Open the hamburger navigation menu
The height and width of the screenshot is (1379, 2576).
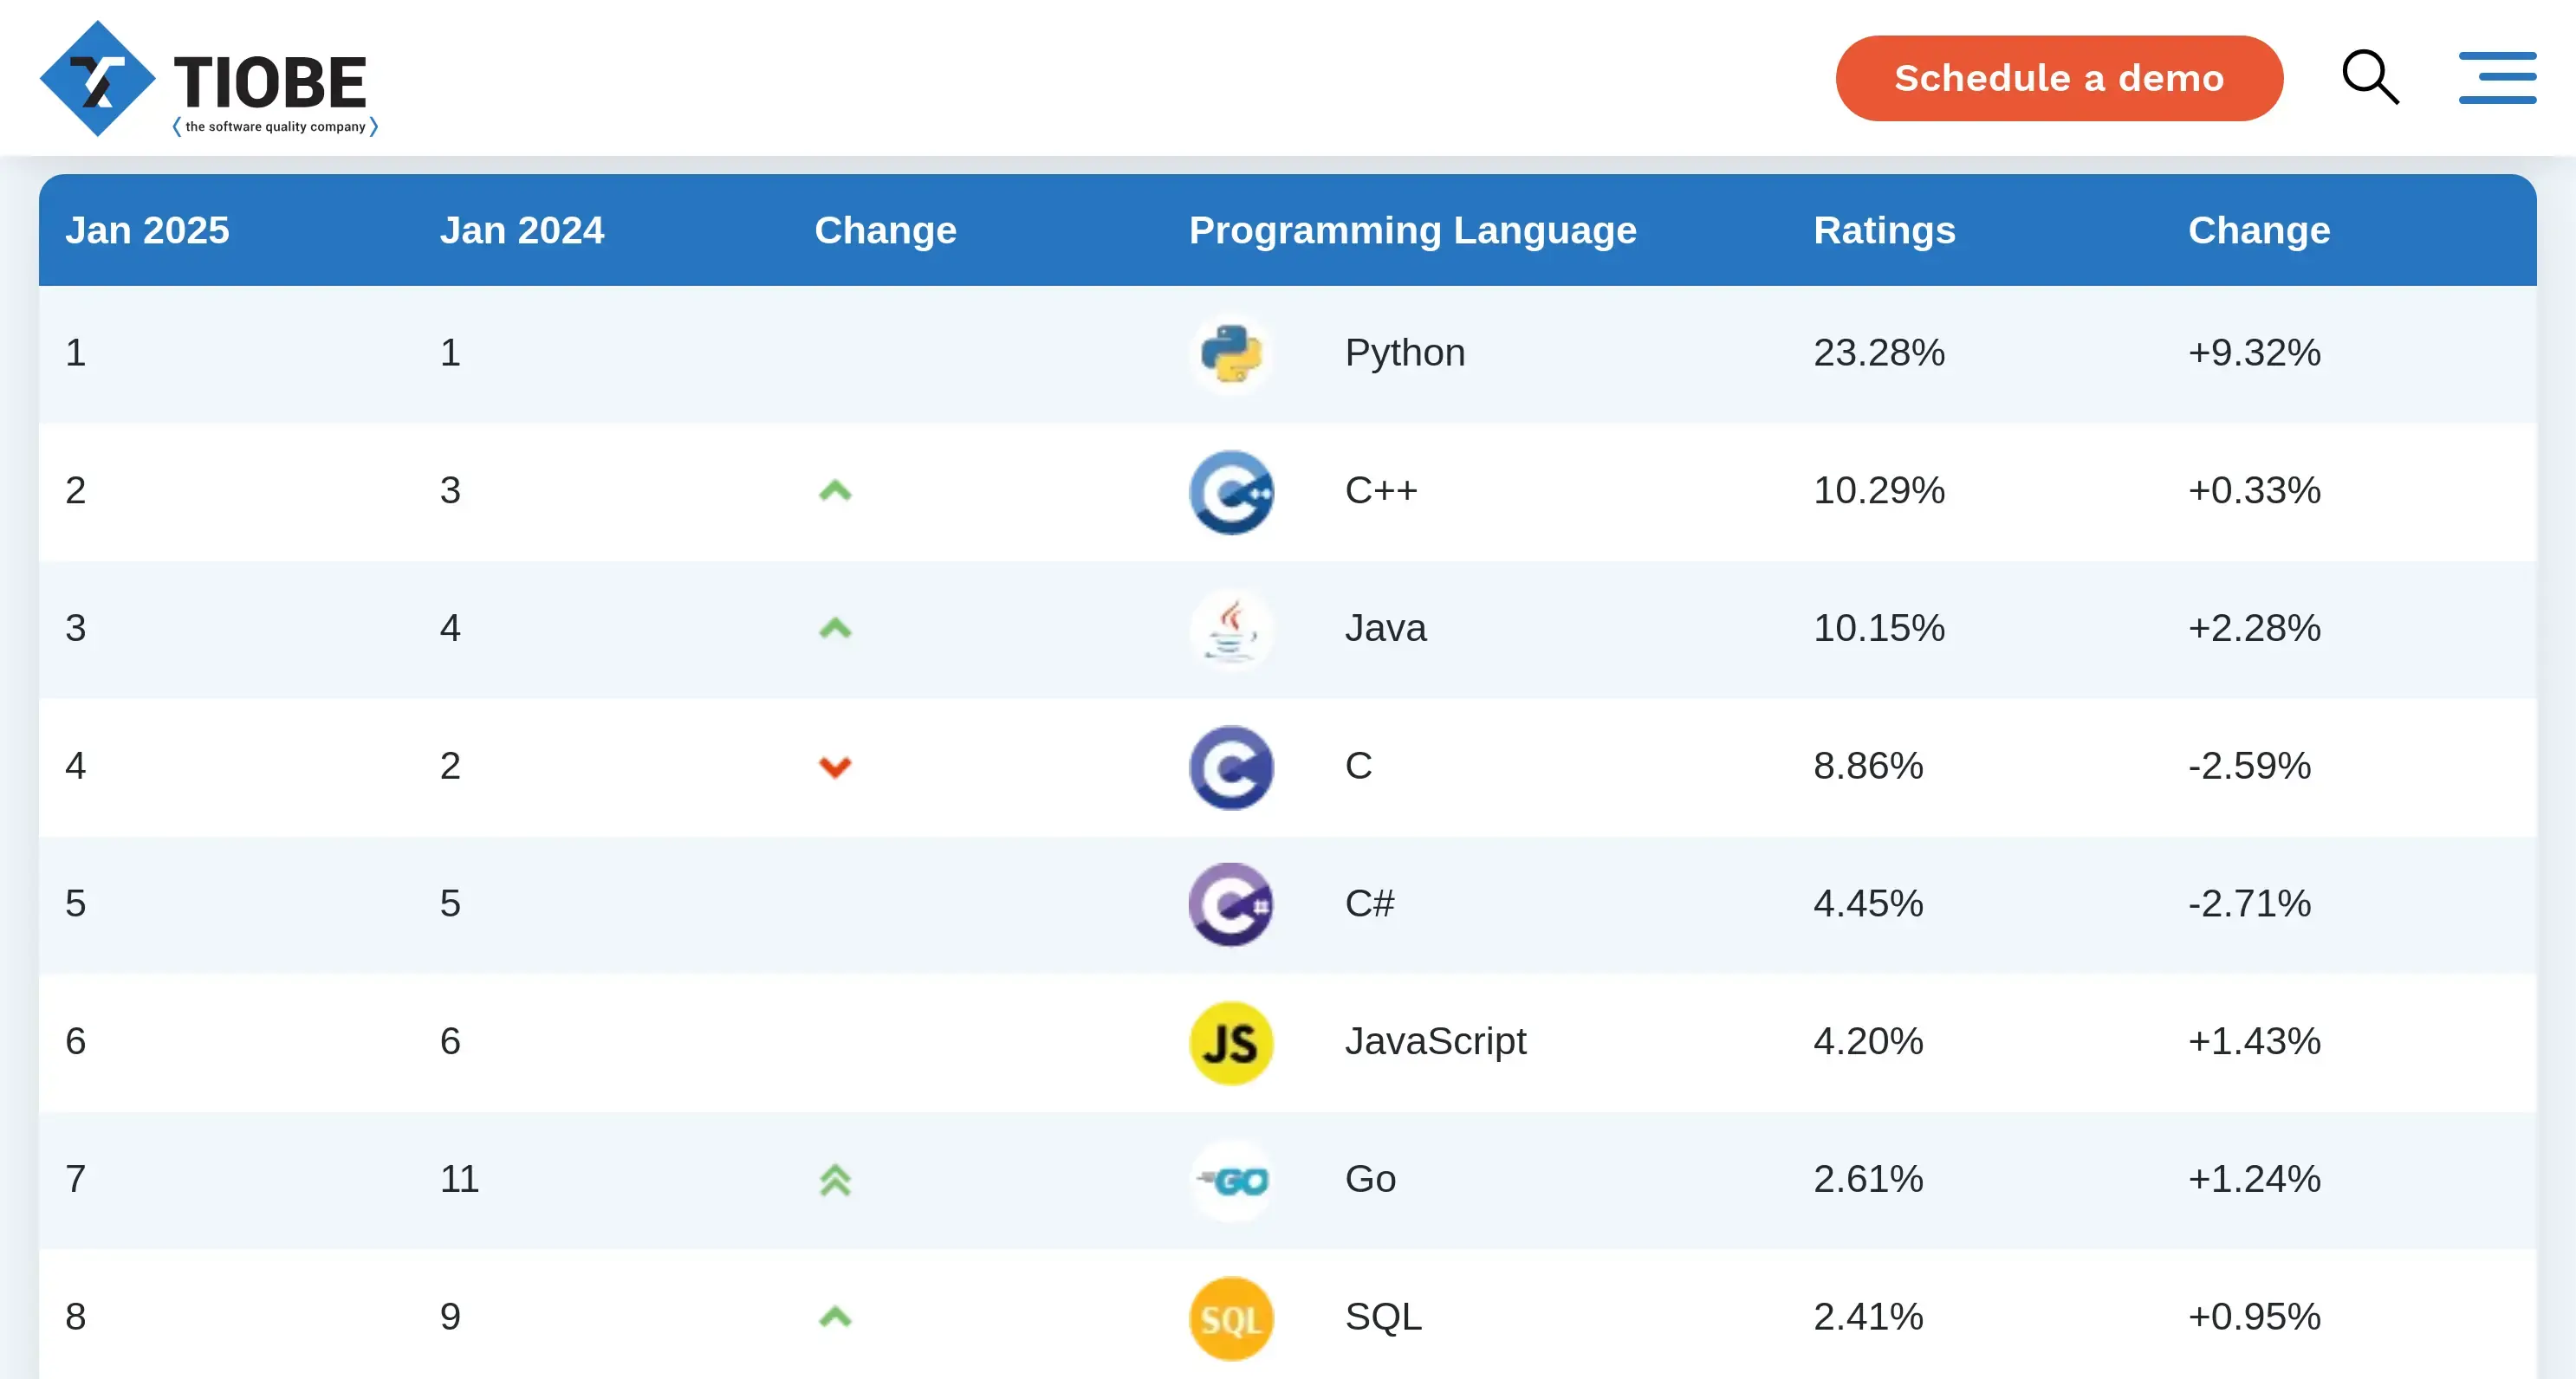[2497, 78]
